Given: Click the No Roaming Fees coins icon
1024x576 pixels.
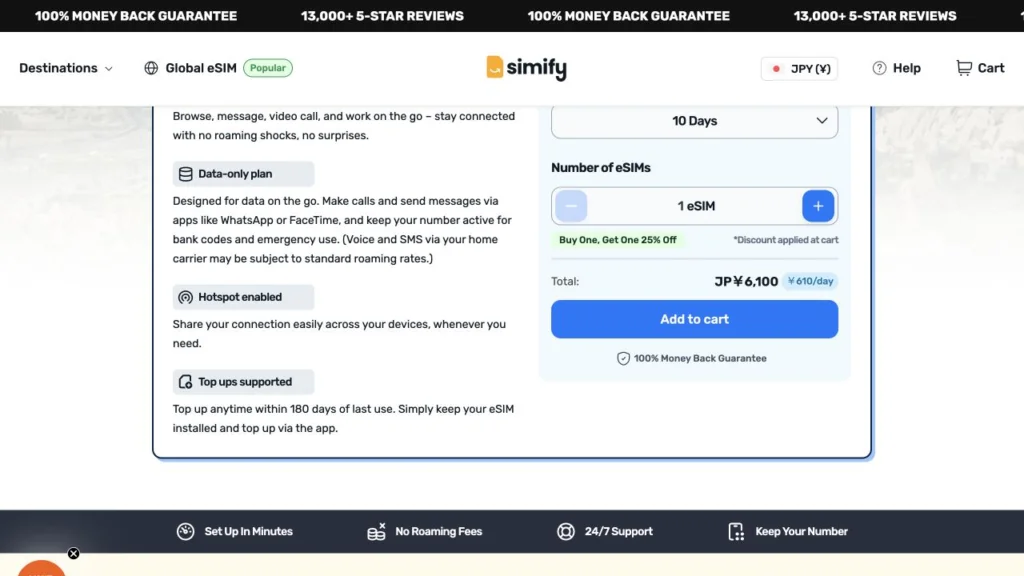Looking at the screenshot, I should (x=376, y=532).
